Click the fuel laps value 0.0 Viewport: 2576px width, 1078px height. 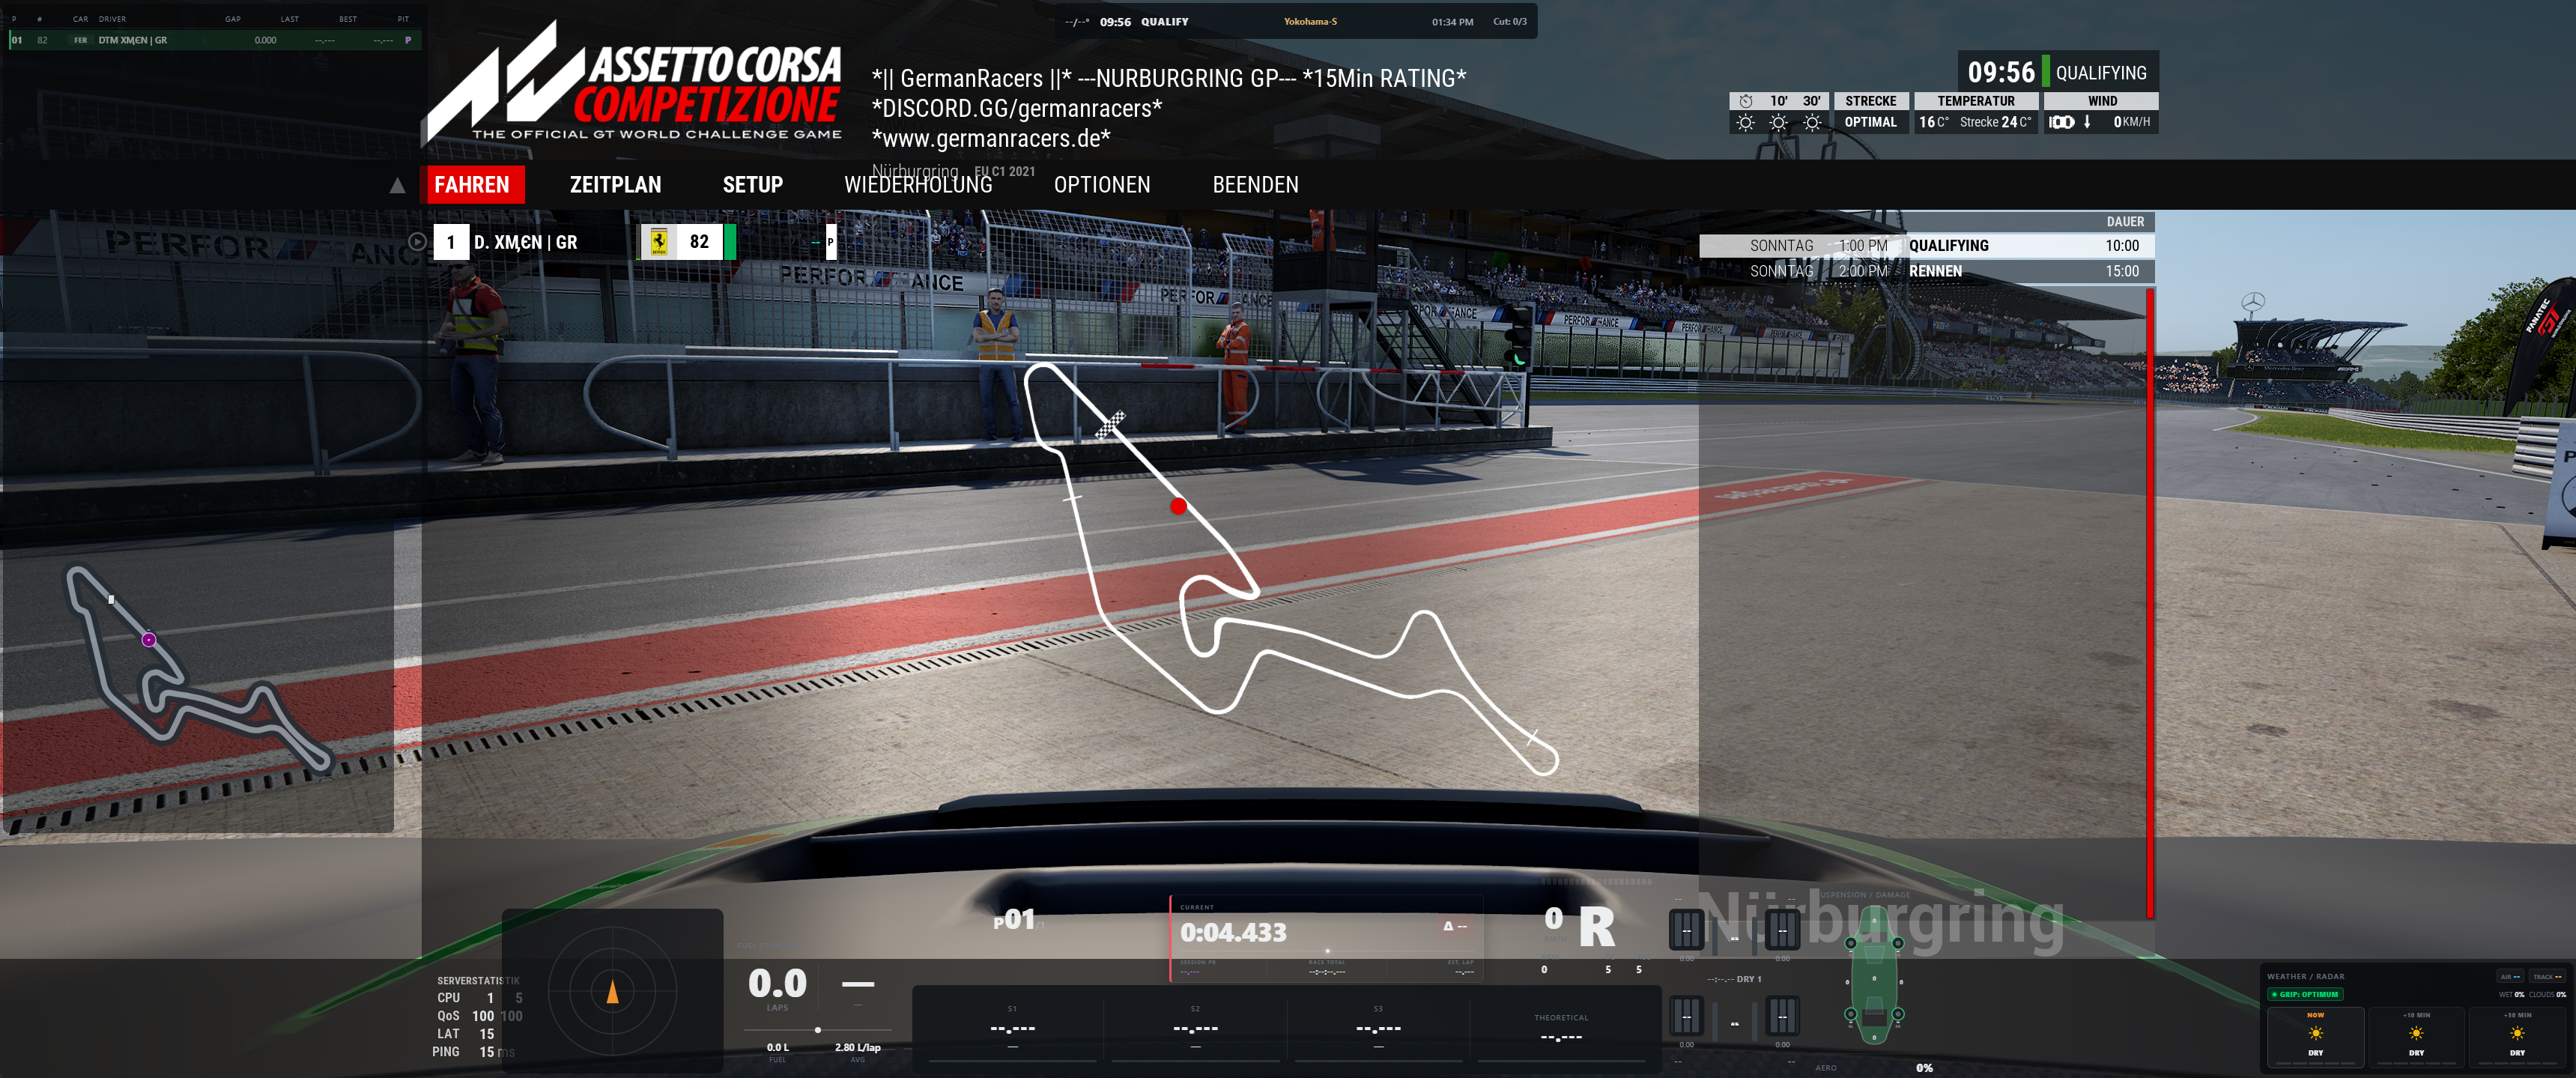pos(777,984)
